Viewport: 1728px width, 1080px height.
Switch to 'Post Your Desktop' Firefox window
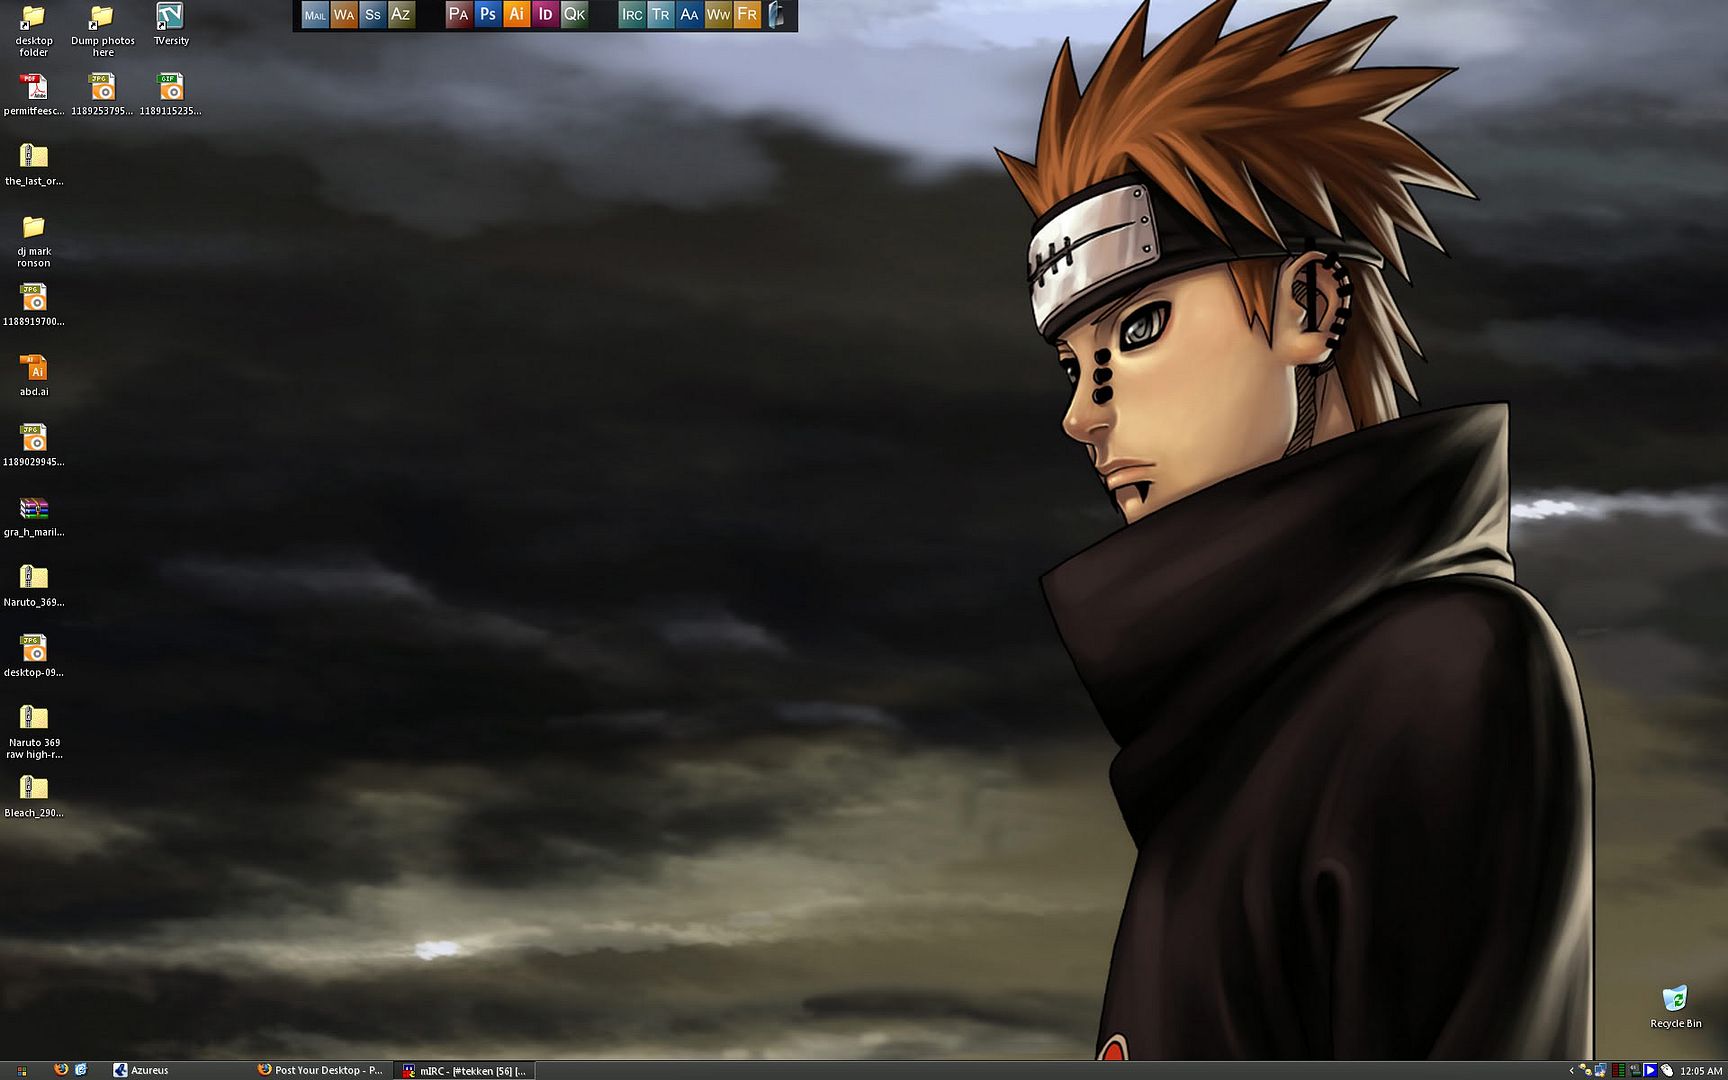coord(322,1070)
